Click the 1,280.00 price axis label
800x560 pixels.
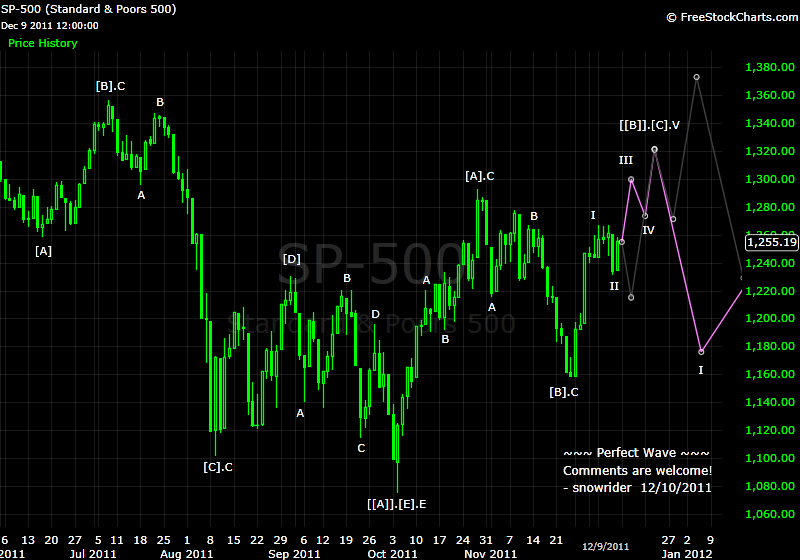pos(770,207)
